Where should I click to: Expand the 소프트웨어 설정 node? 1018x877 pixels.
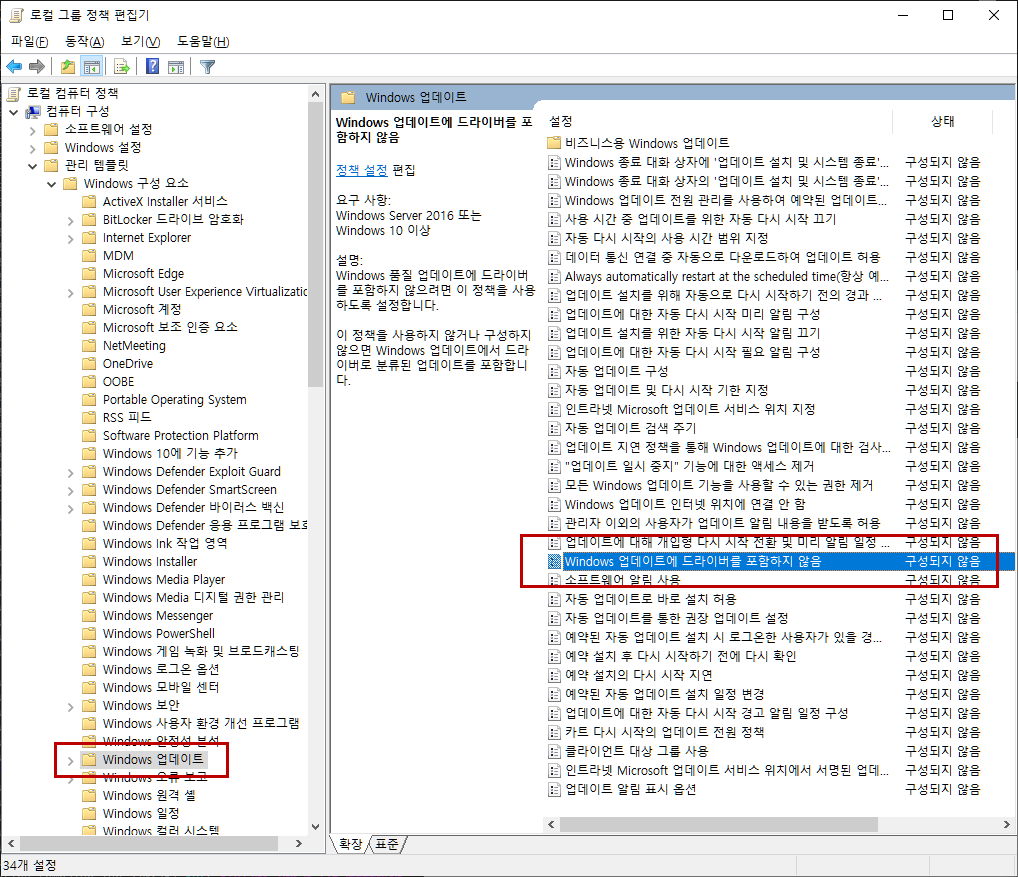(32, 130)
